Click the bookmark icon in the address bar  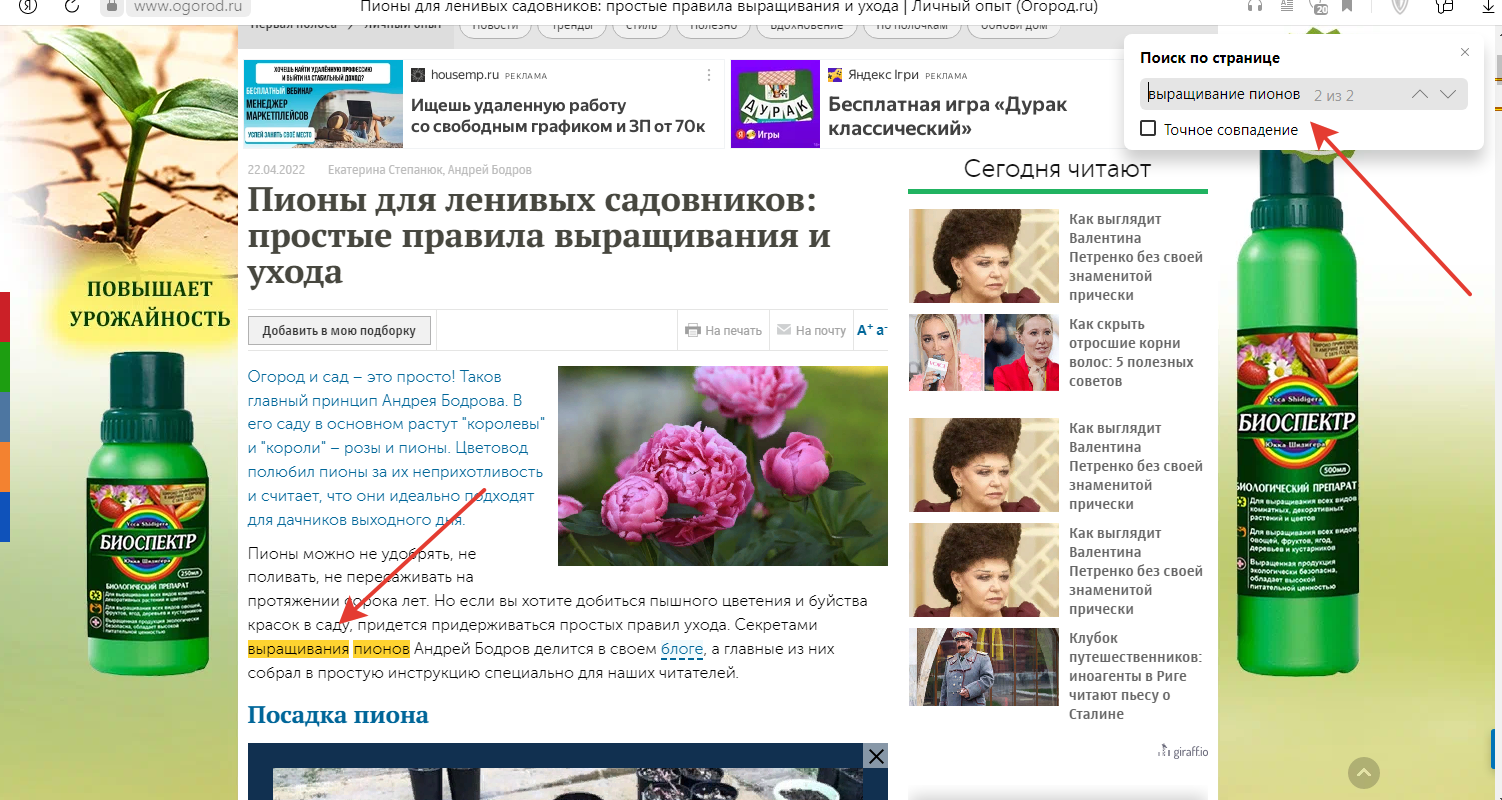point(1346,6)
